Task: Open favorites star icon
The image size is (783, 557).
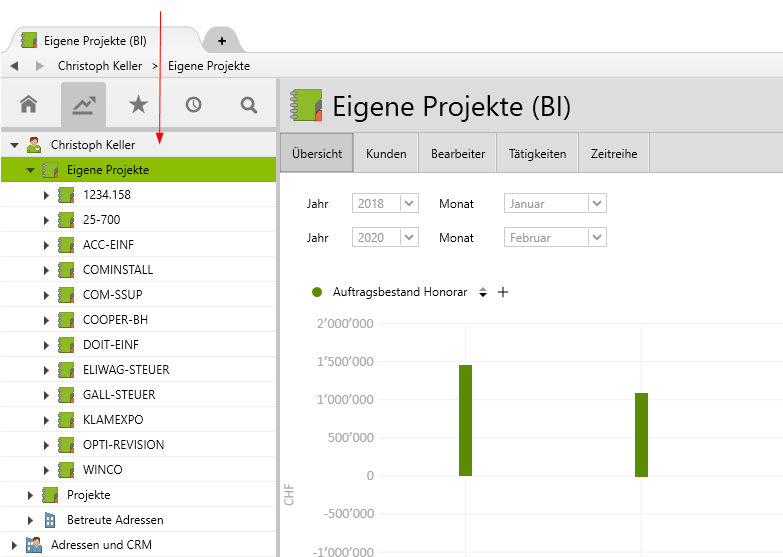Action: coord(138,104)
